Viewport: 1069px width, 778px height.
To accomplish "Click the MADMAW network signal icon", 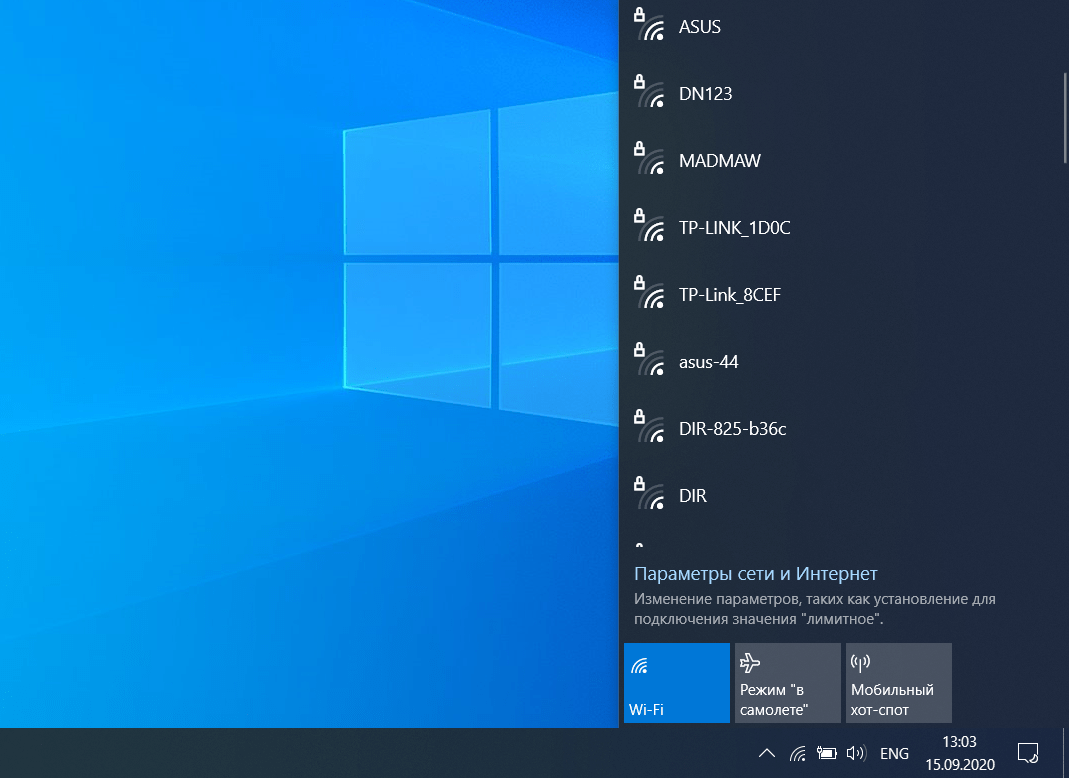I will pyautogui.click(x=649, y=159).
